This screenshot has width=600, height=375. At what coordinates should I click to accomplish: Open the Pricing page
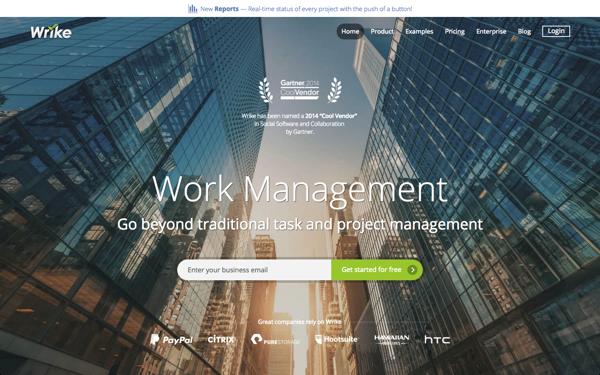pyautogui.click(x=455, y=31)
